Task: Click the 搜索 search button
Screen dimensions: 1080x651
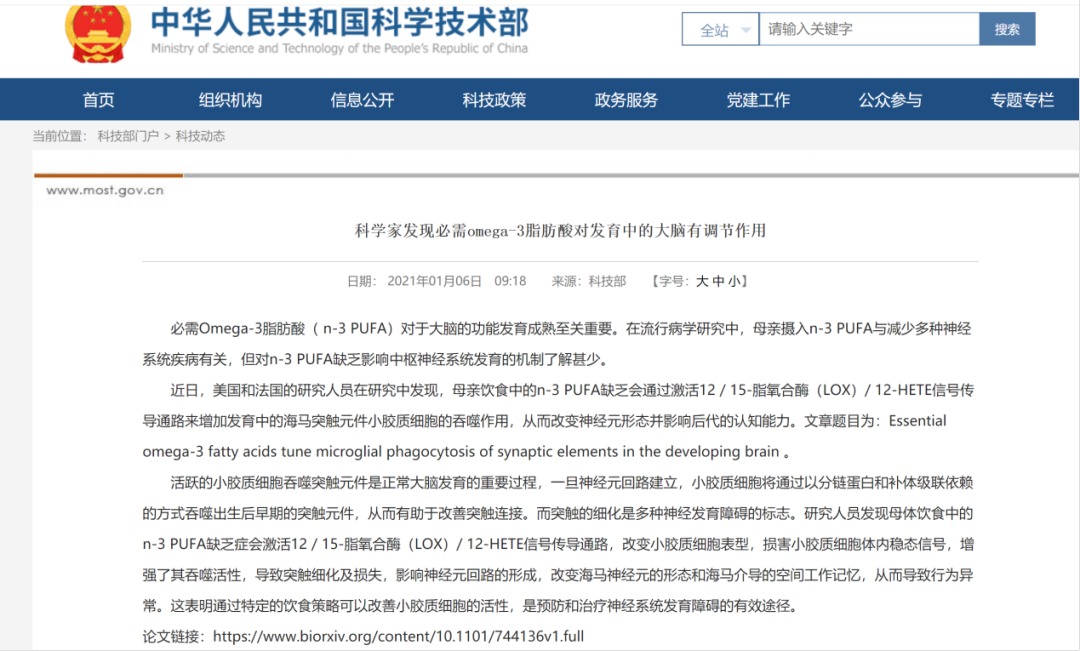Action: point(1007,29)
